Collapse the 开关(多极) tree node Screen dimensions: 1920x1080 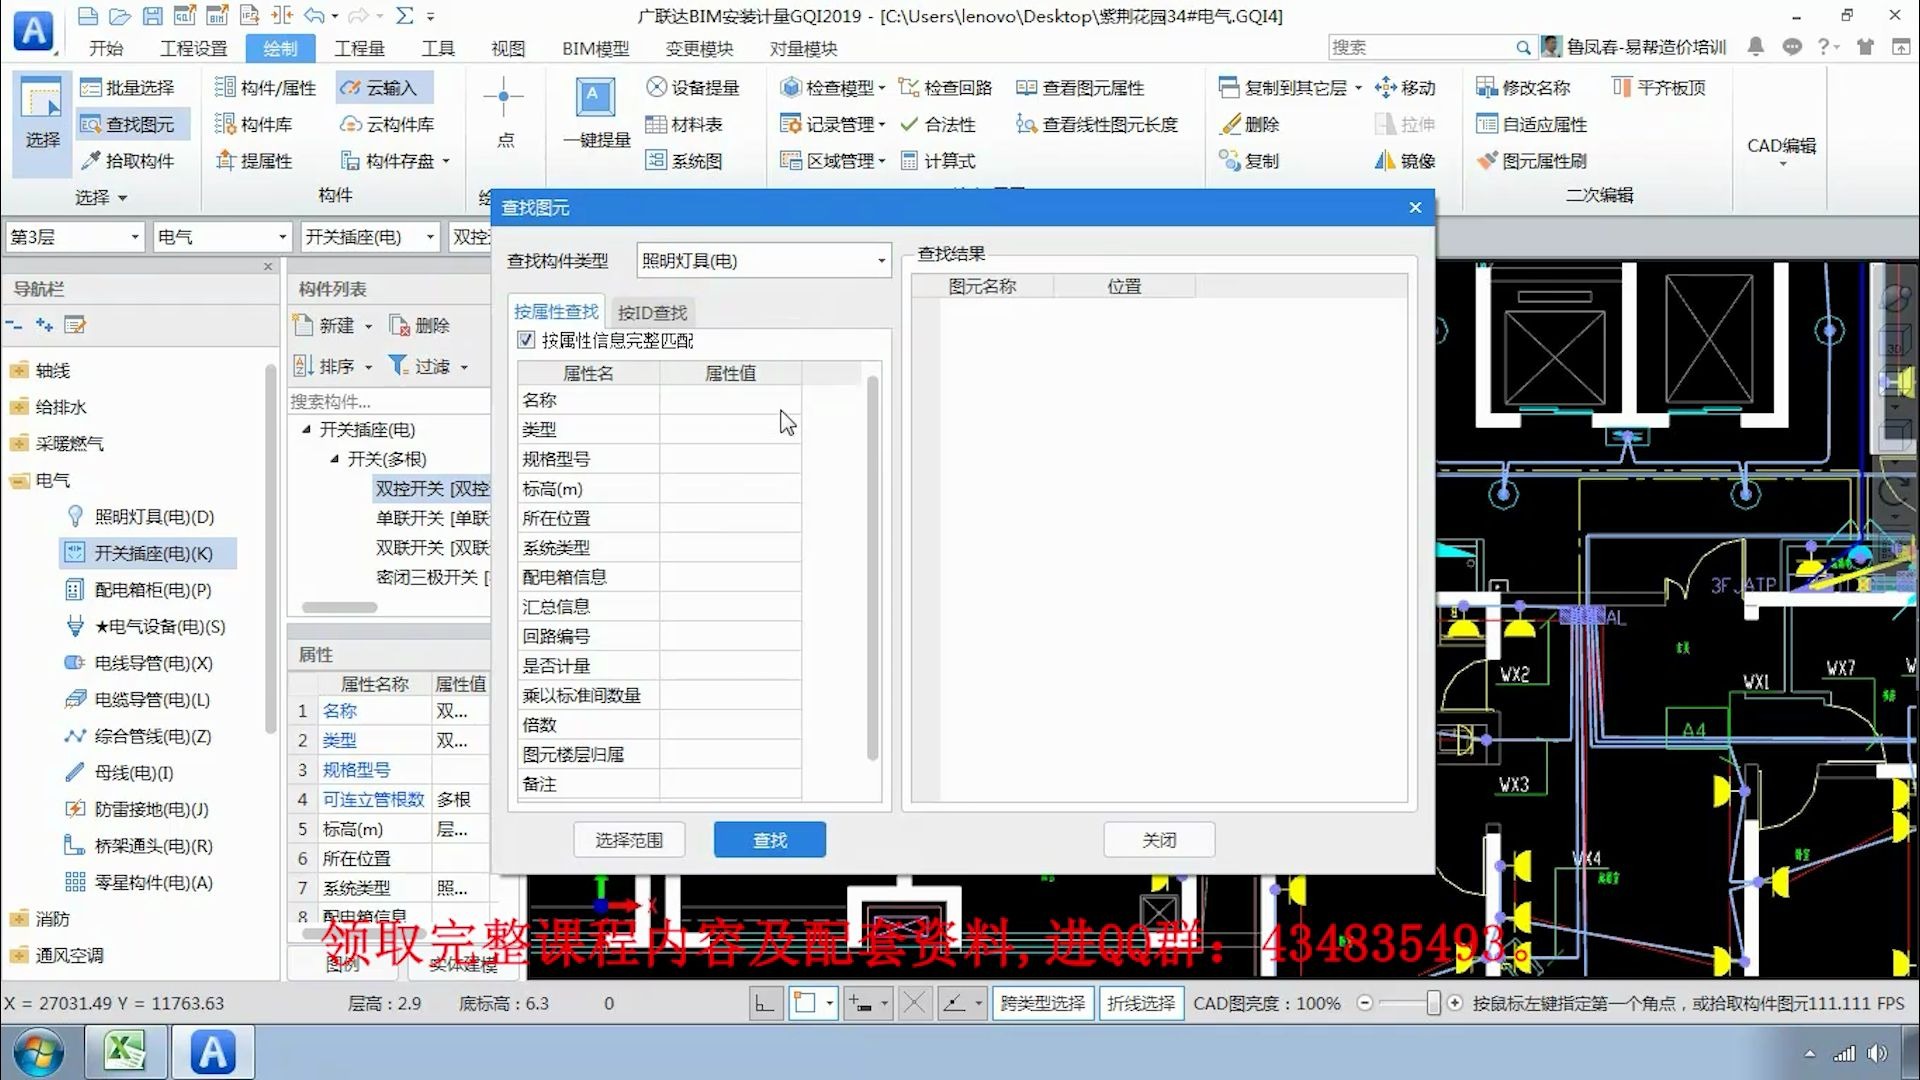pyautogui.click(x=336, y=459)
